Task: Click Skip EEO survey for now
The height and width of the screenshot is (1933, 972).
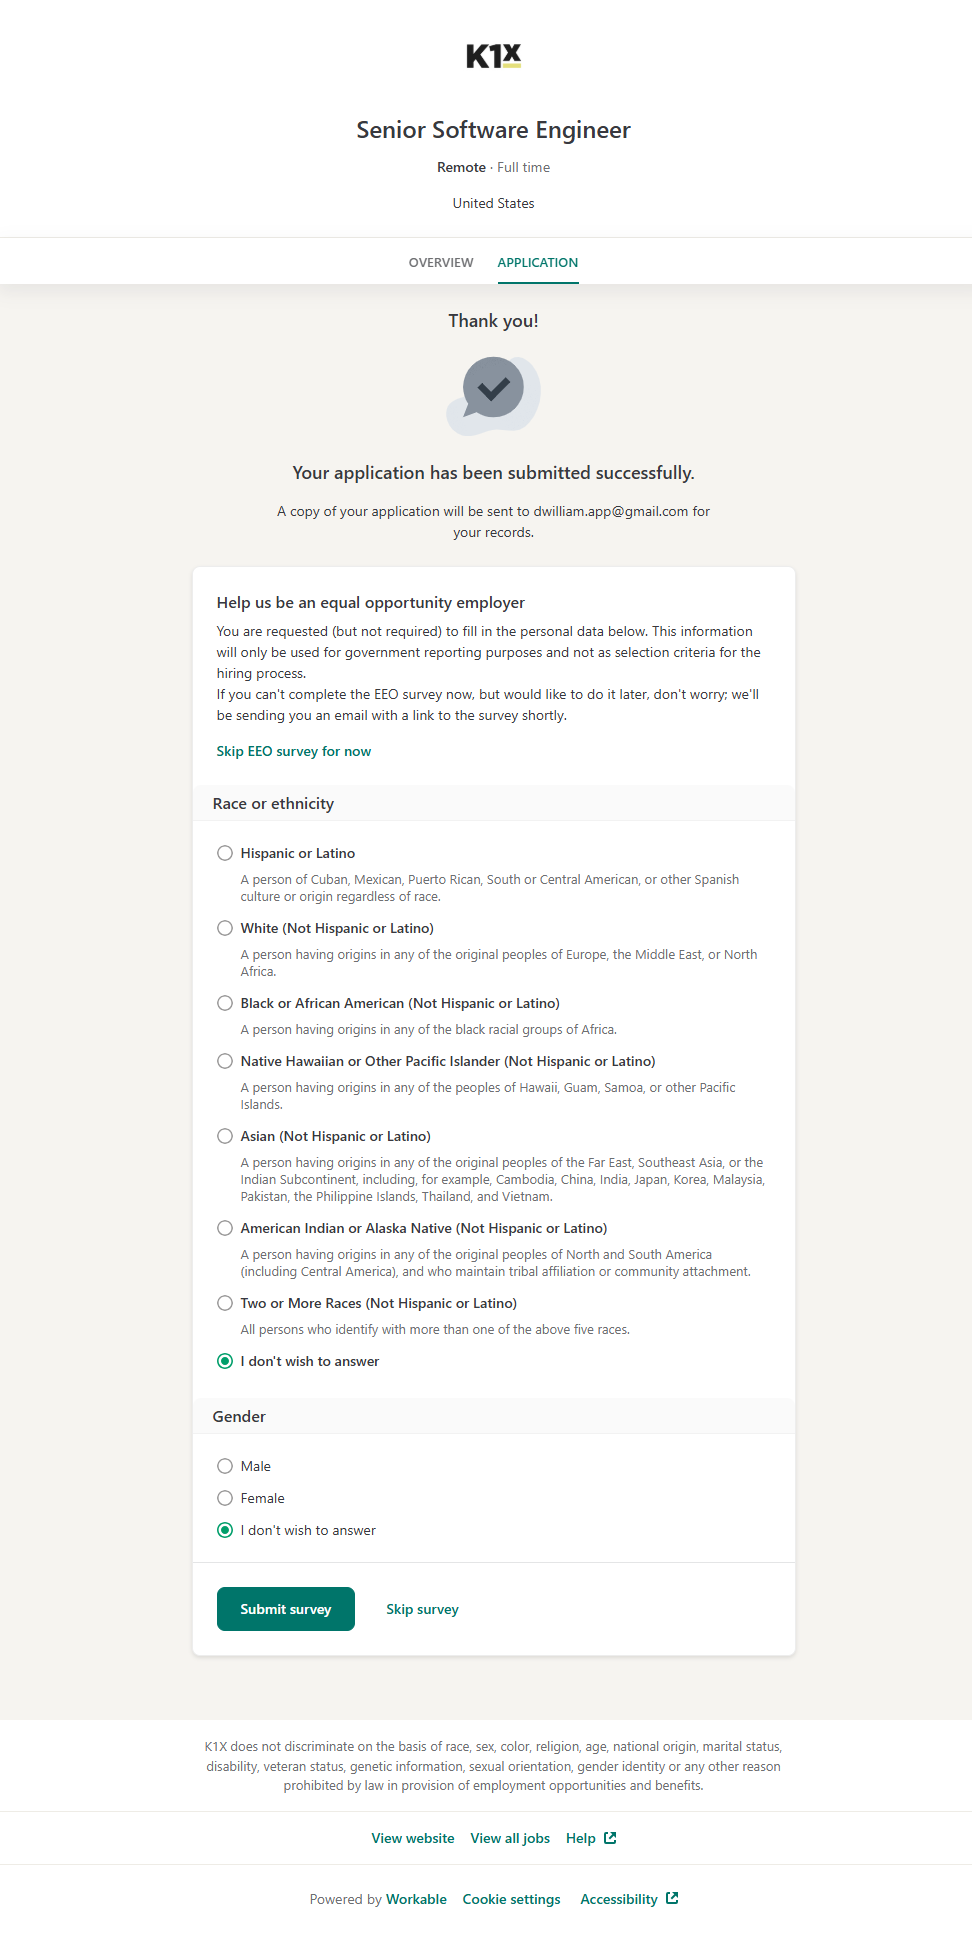Action: (x=293, y=751)
